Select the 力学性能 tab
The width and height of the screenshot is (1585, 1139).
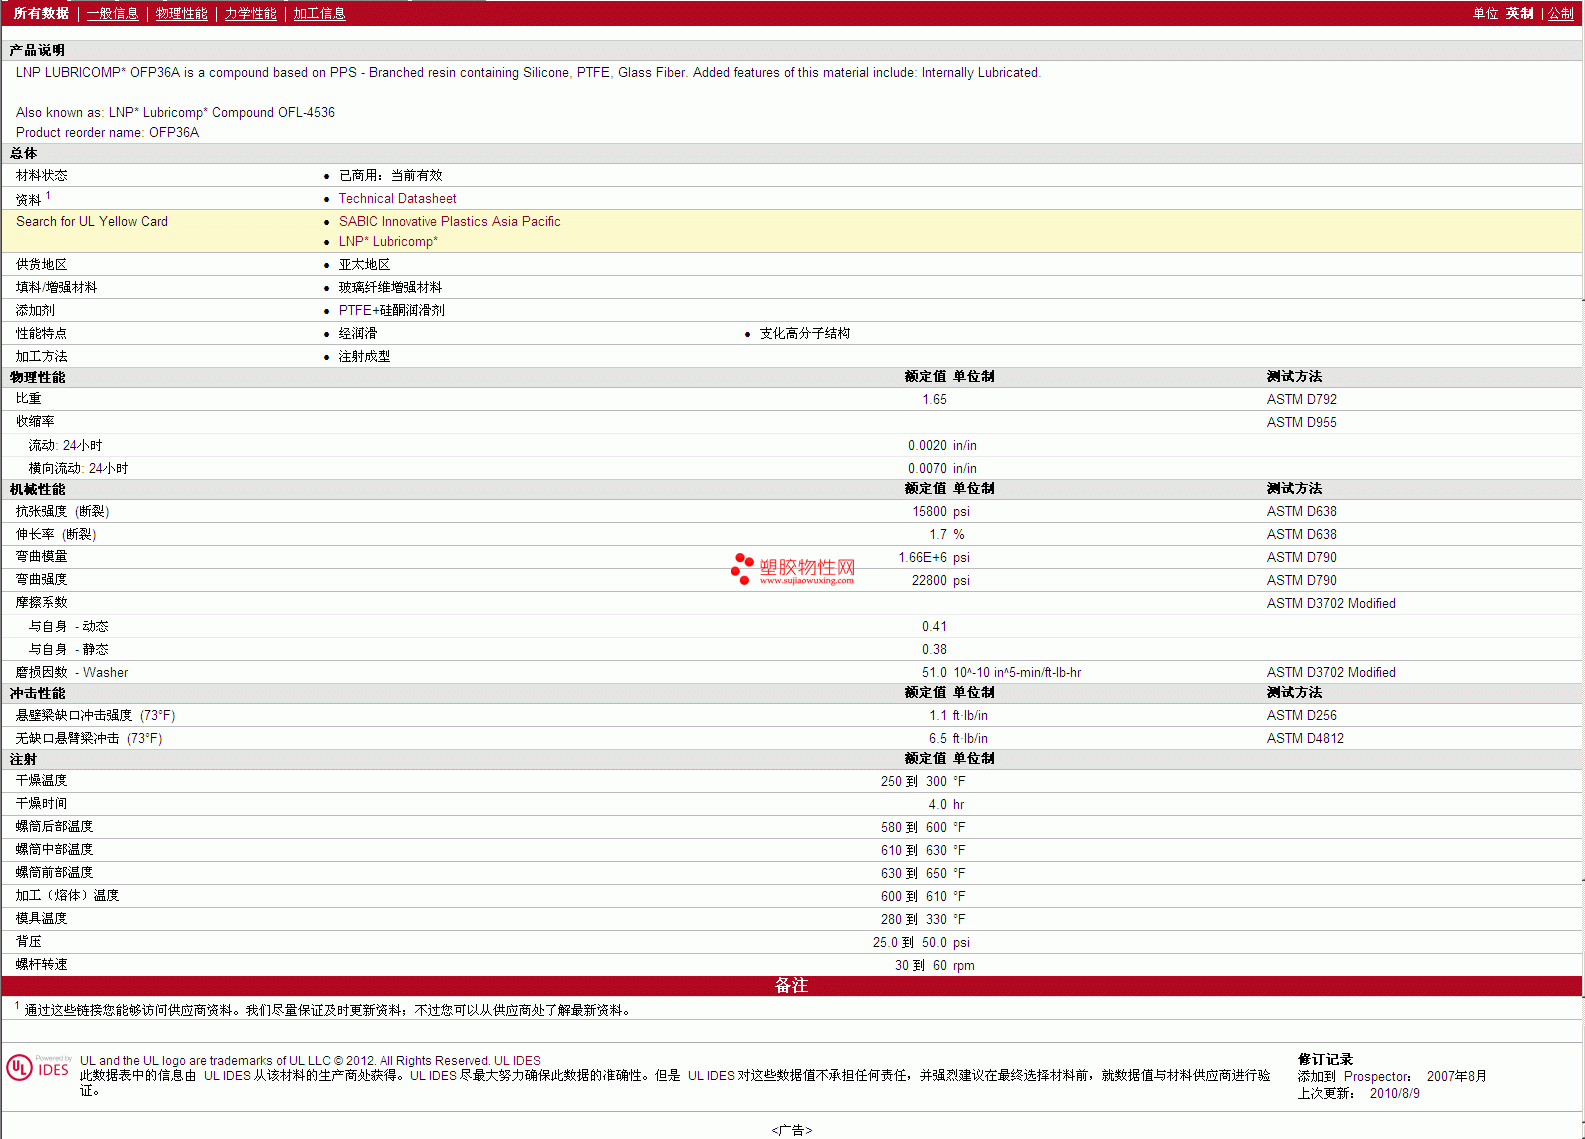click(x=250, y=13)
